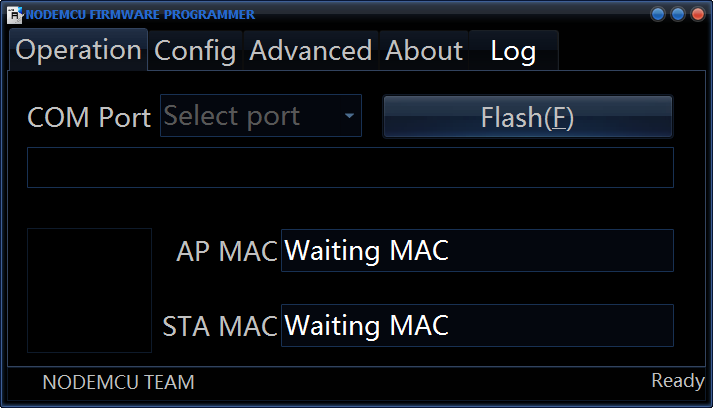Go to the Advanced tab
This screenshot has height=408, width=713.
(x=311, y=50)
